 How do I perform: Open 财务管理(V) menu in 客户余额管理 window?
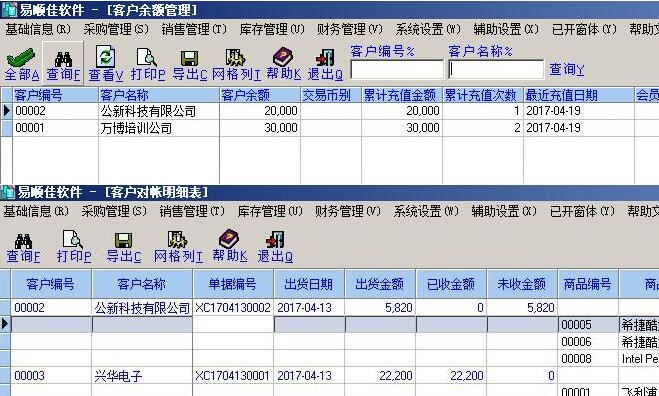pos(350,29)
